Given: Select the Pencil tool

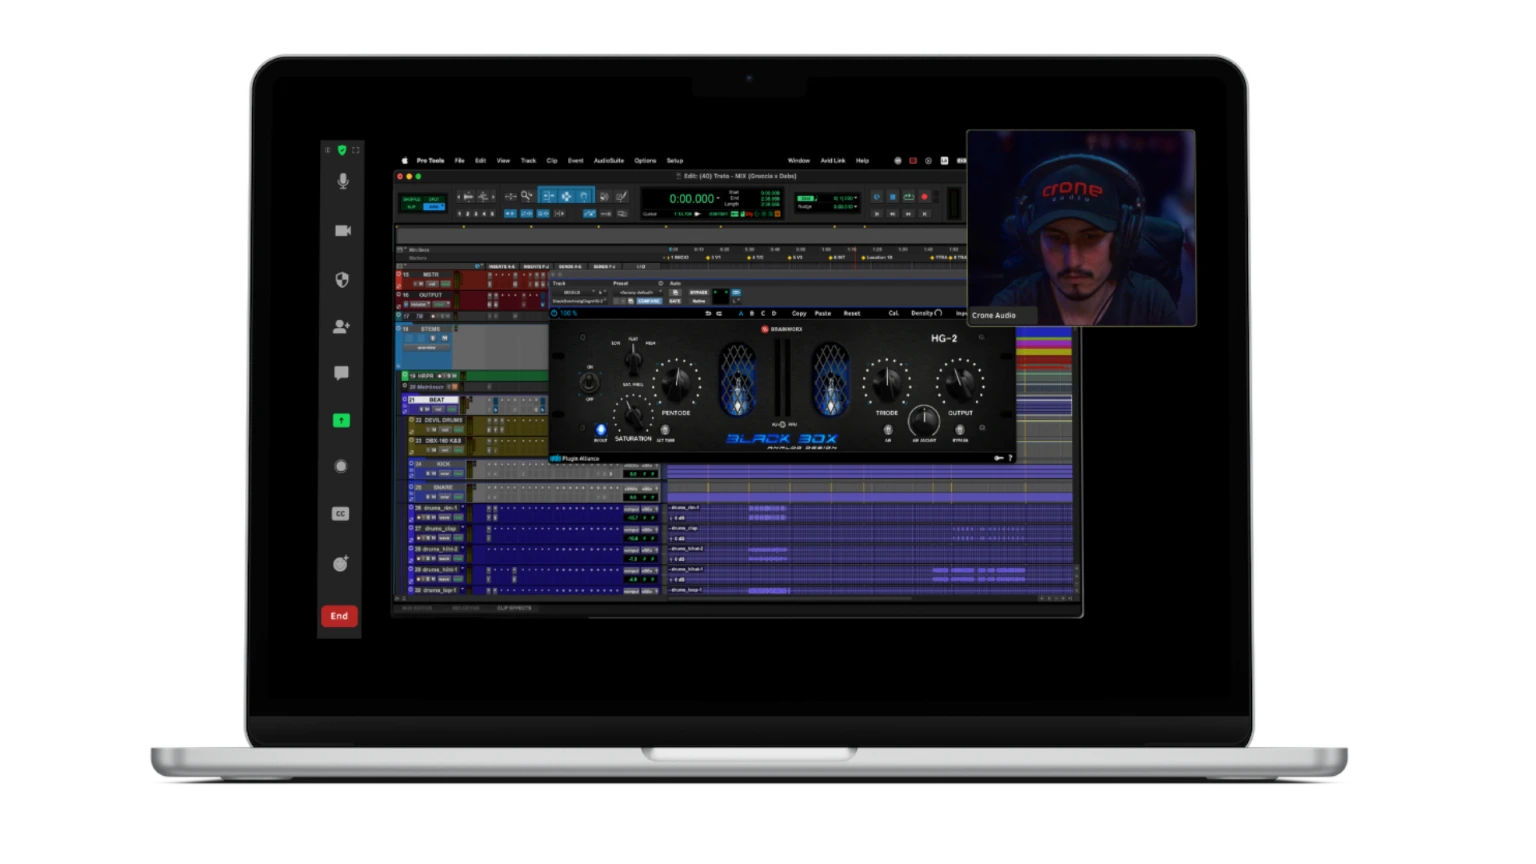Looking at the screenshot, I should [x=621, y=197].
